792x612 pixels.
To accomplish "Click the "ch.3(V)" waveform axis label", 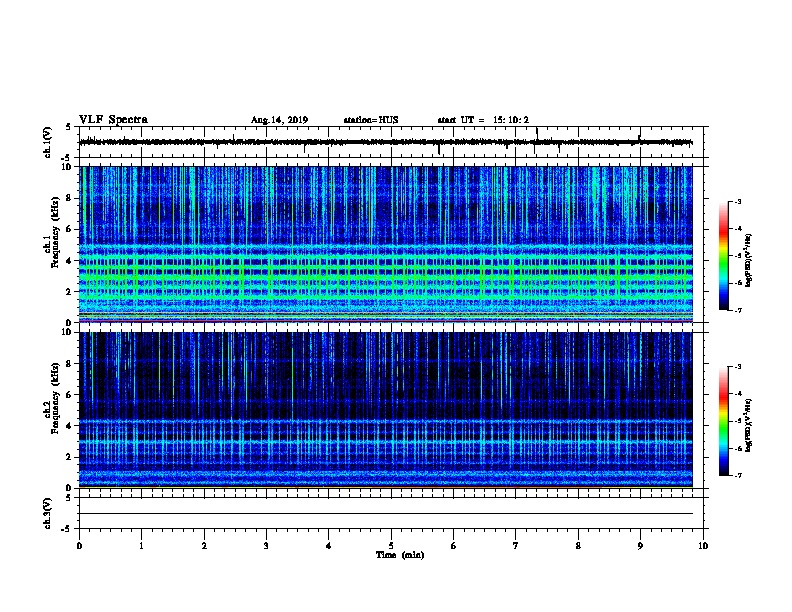I will pos(48,513).
